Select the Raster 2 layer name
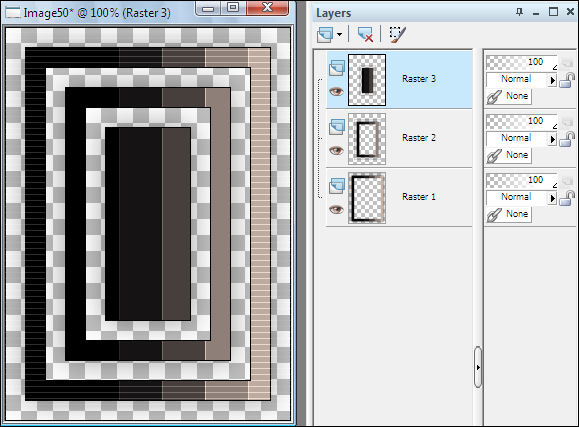 (419, 138)
